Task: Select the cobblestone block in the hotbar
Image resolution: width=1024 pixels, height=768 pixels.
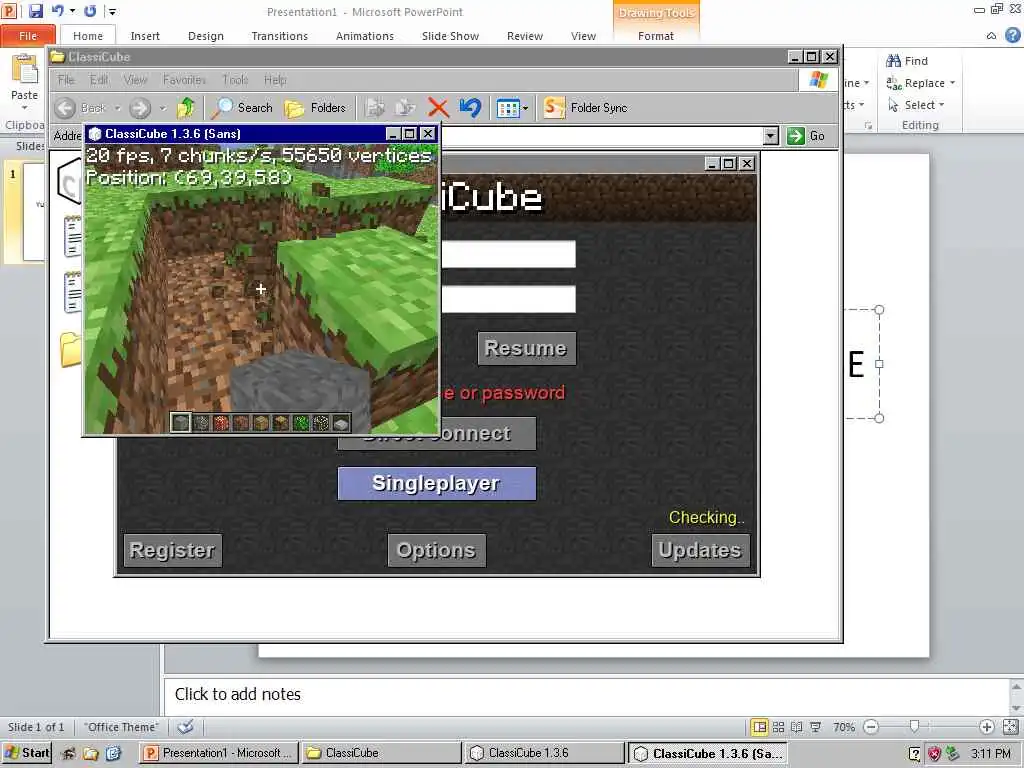Action: [201, 423]
